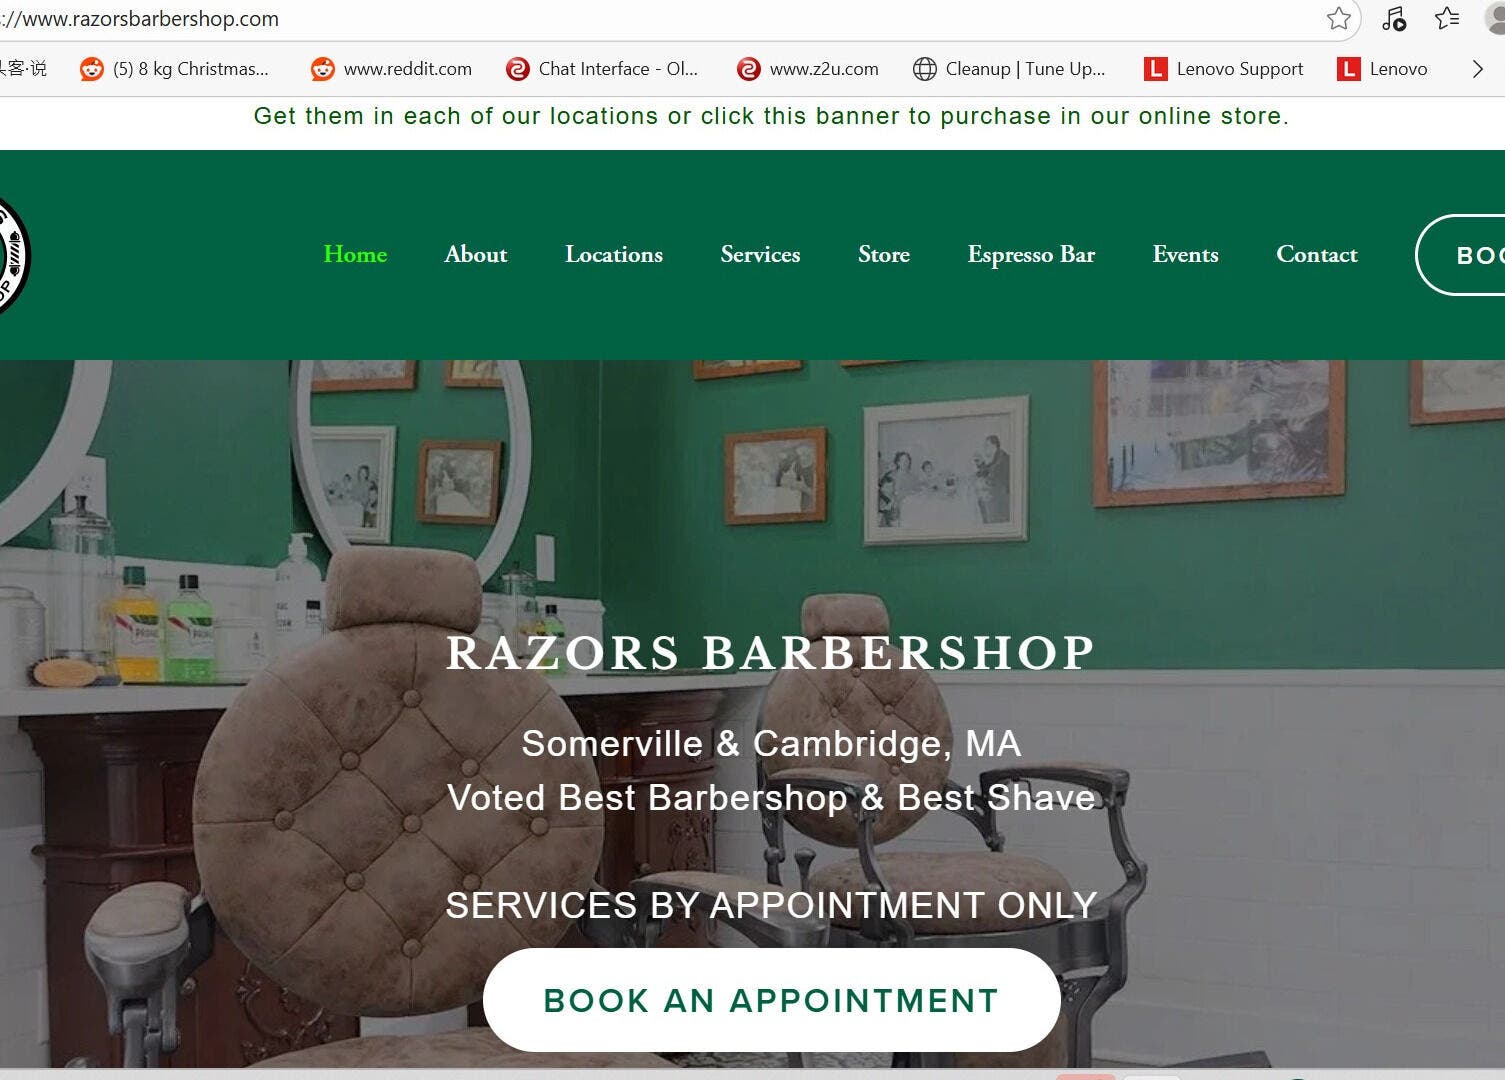Screen dimensions: 1505x1080
Task: Open the Chat Interface bookmark
Action: click(602, 69)
